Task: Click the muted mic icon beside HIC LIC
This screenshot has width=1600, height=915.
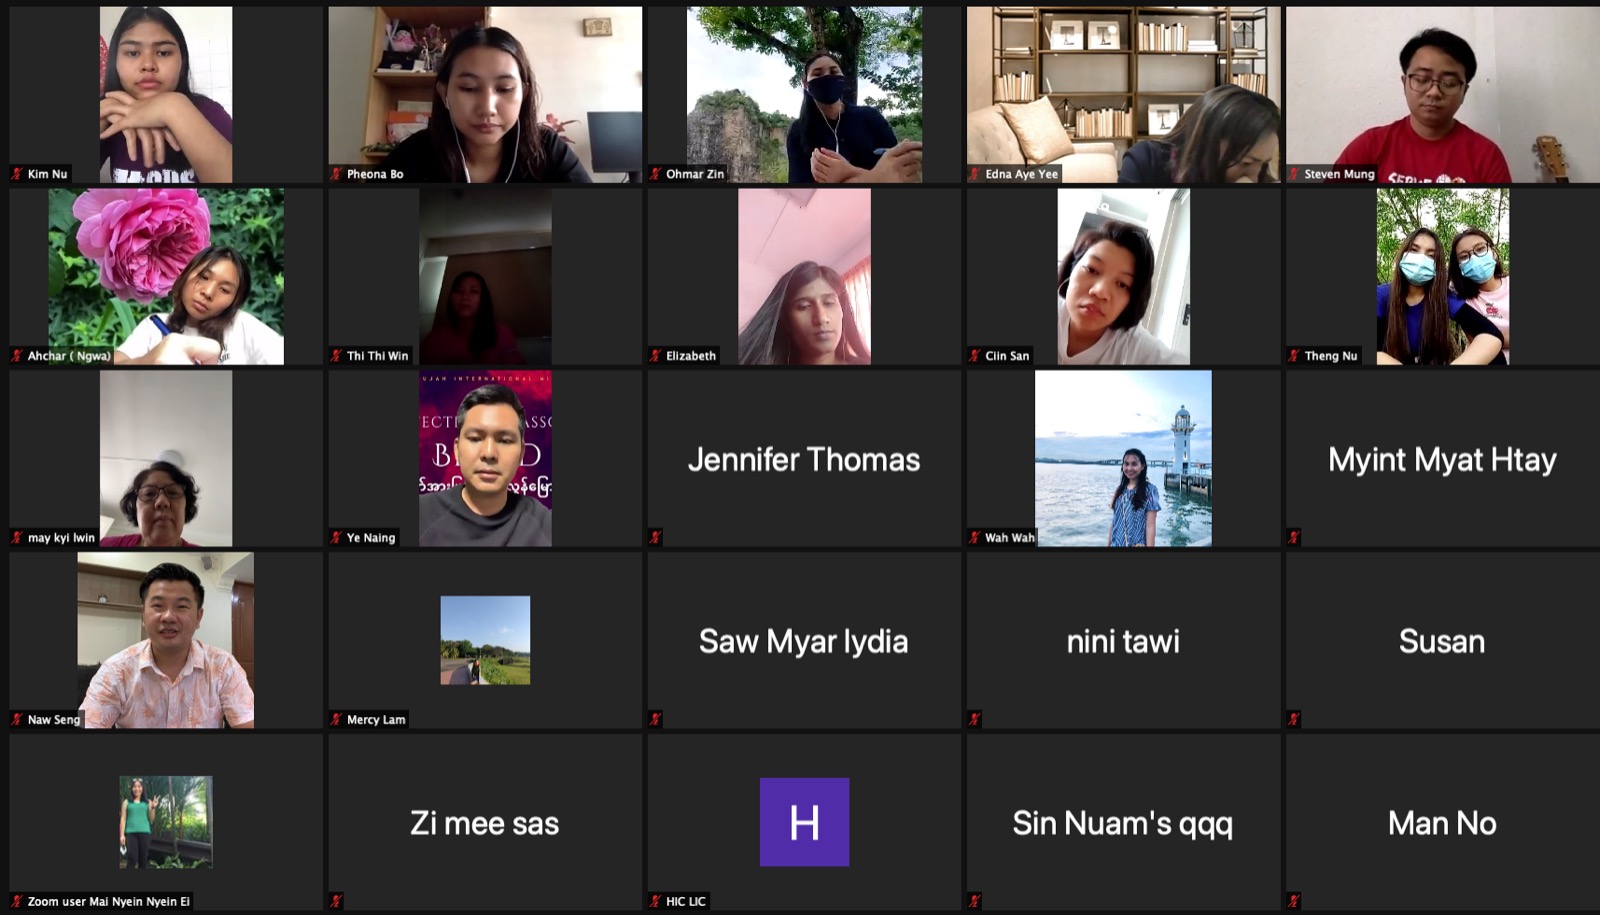Action: 655,902
